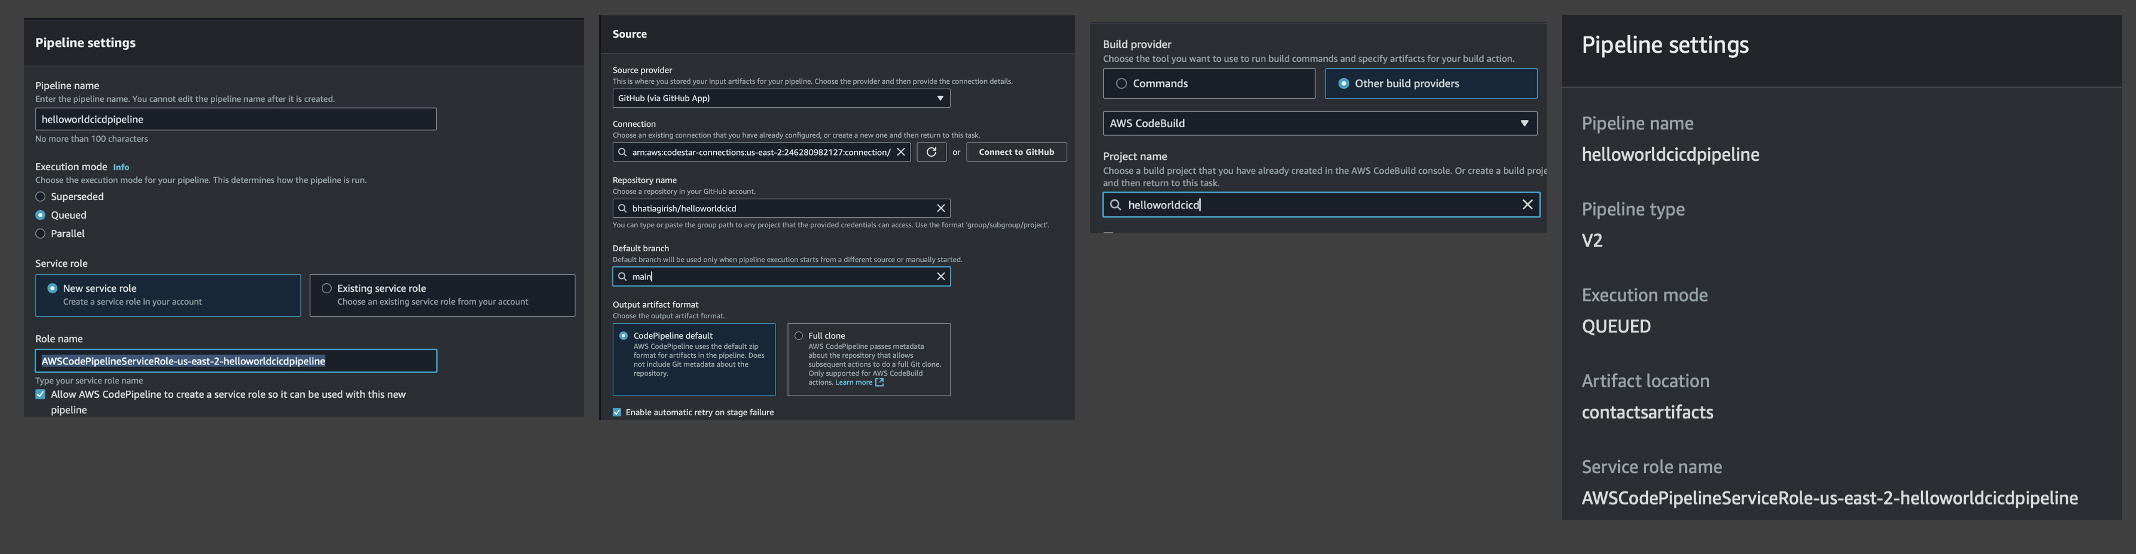Click the refresh connections icon button
Image resolution: width=2136 pixels, height=554 pixels.
pos(931,152)
